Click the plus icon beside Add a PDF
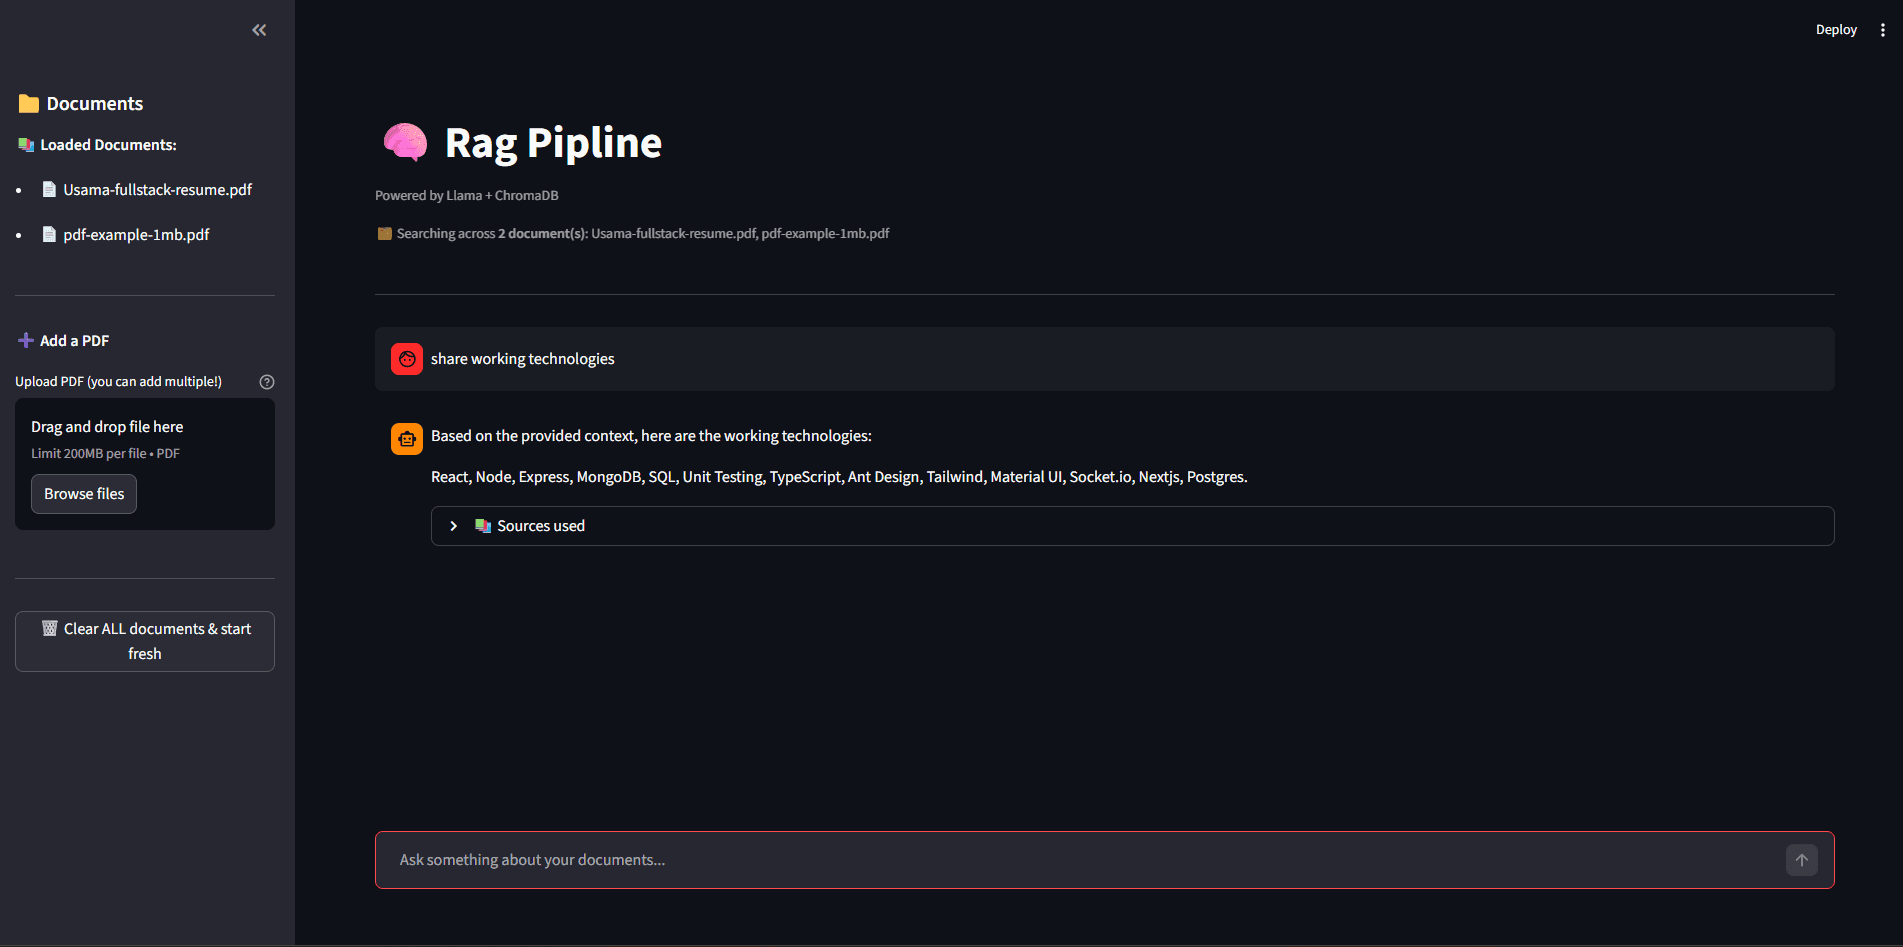The image size is (1903, 947). [26, 340]
